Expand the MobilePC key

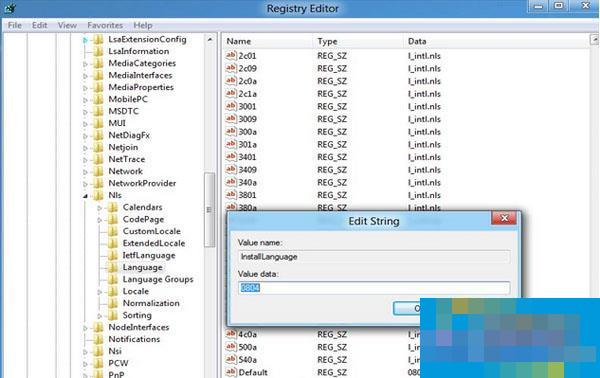tap(85, 100)
